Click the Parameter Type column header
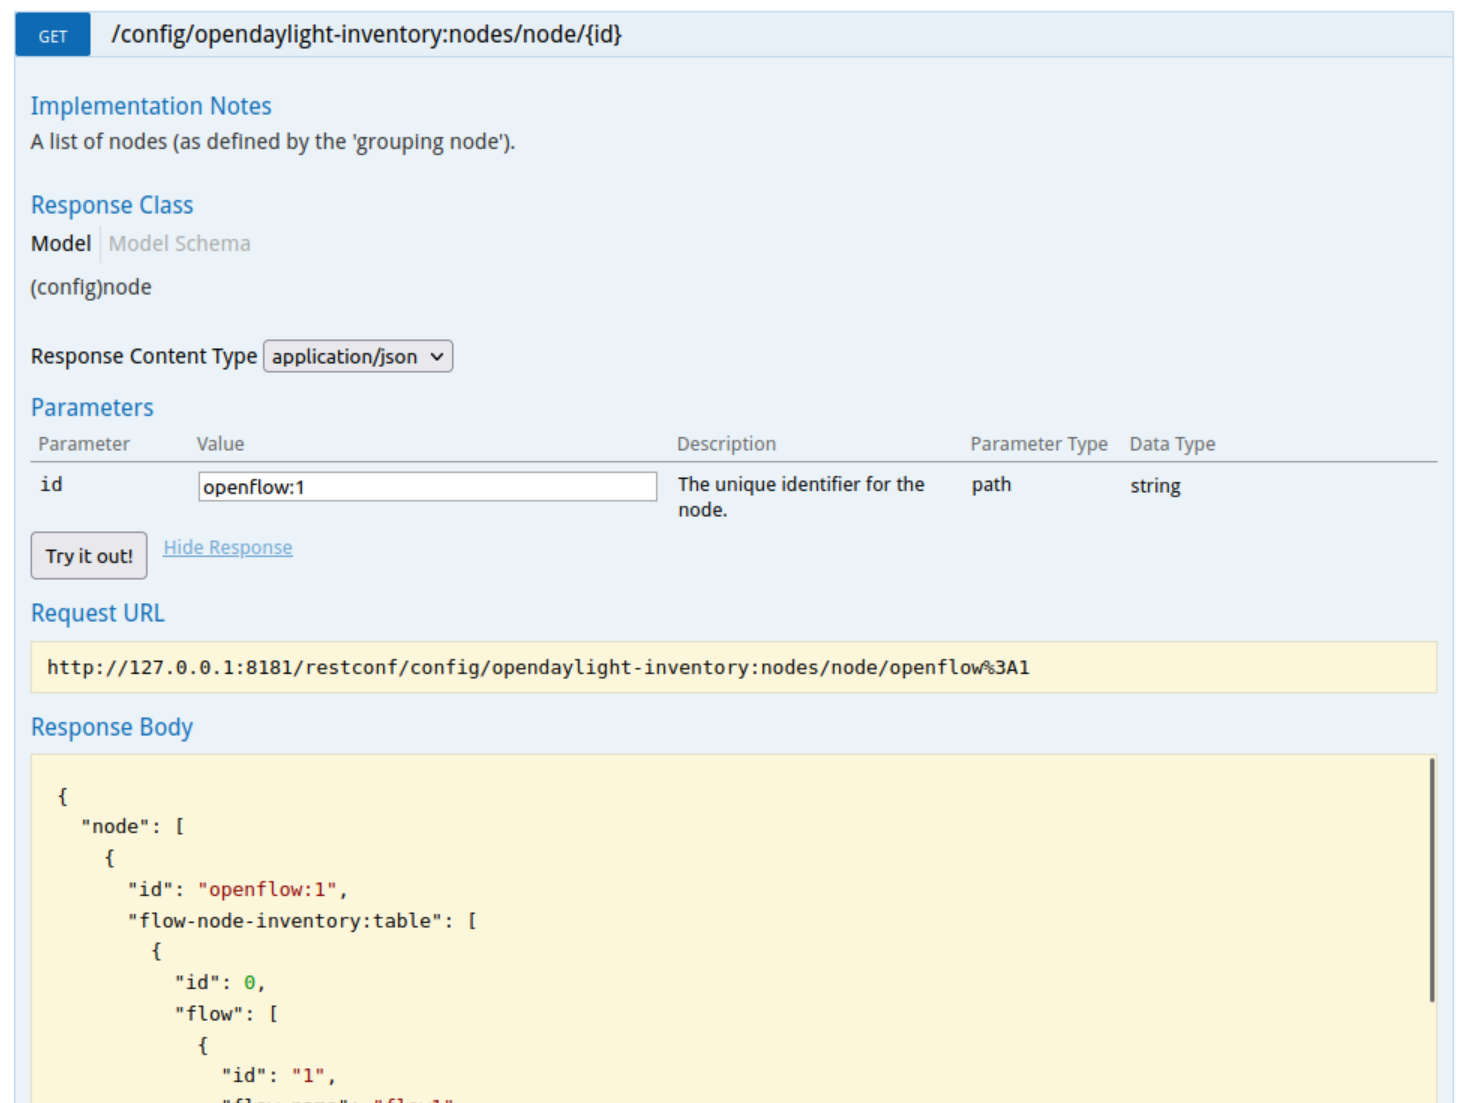1469x1103 pixels. [x=1038, y=444]
